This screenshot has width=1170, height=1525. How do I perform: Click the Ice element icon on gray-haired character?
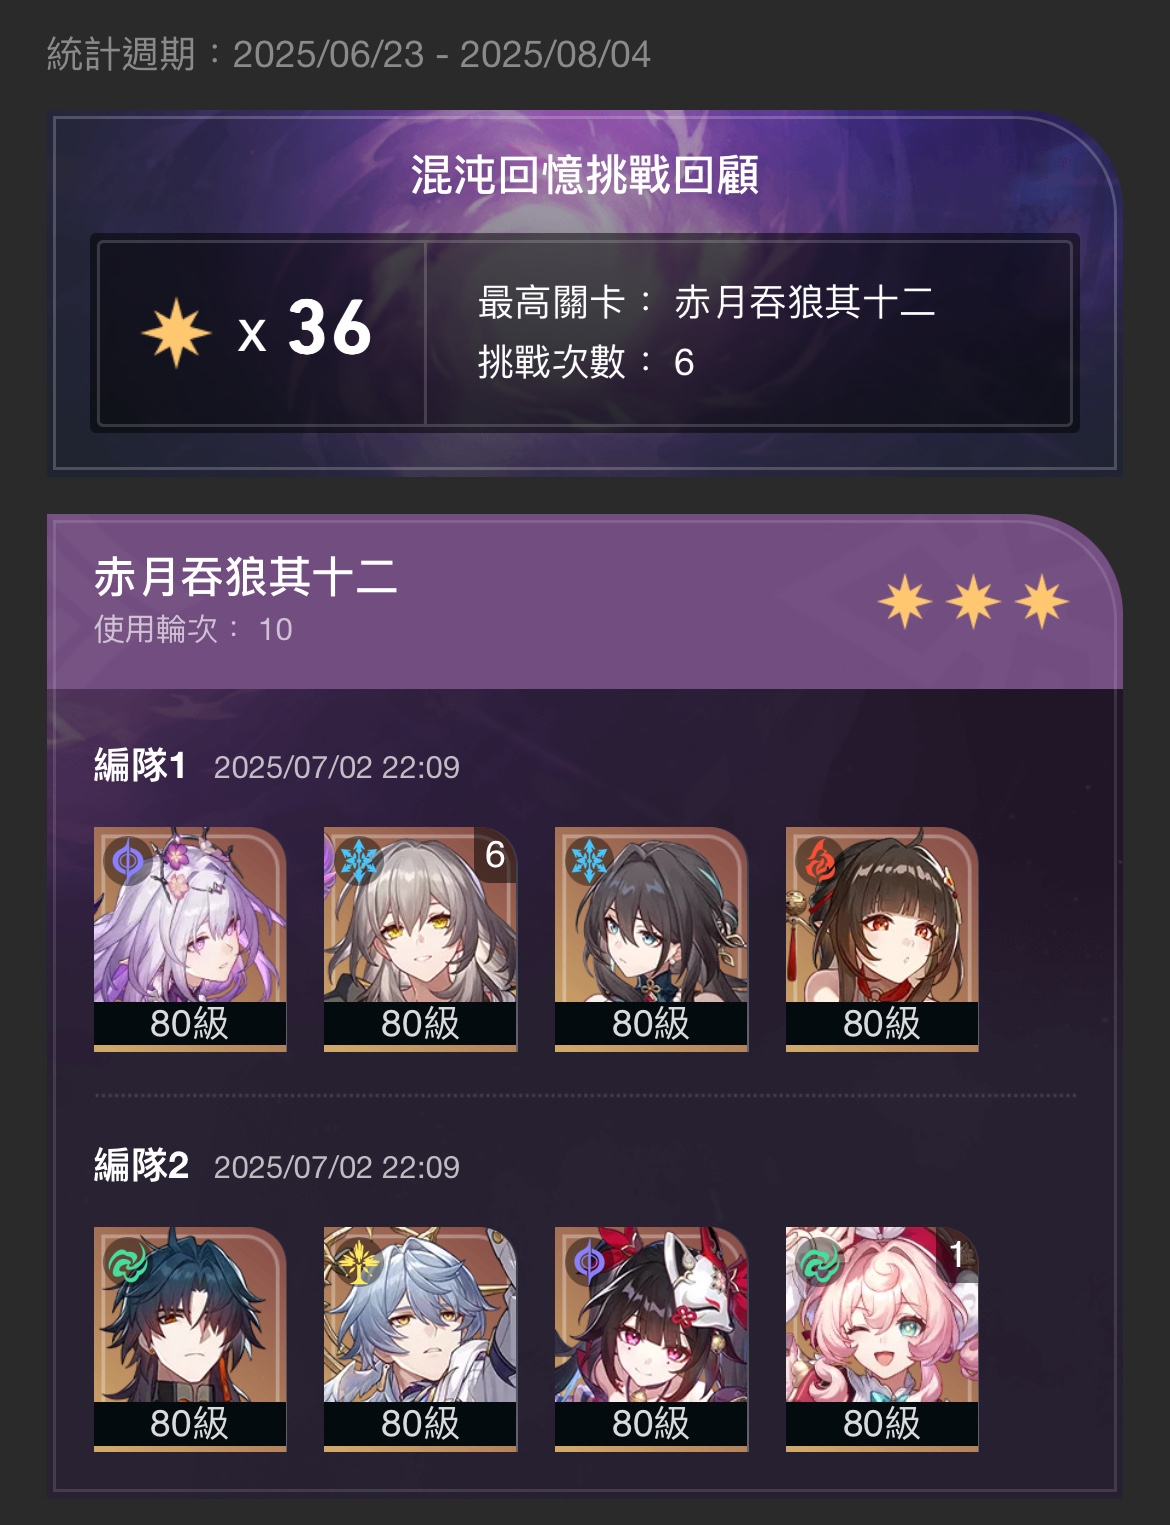click(358, 860)
